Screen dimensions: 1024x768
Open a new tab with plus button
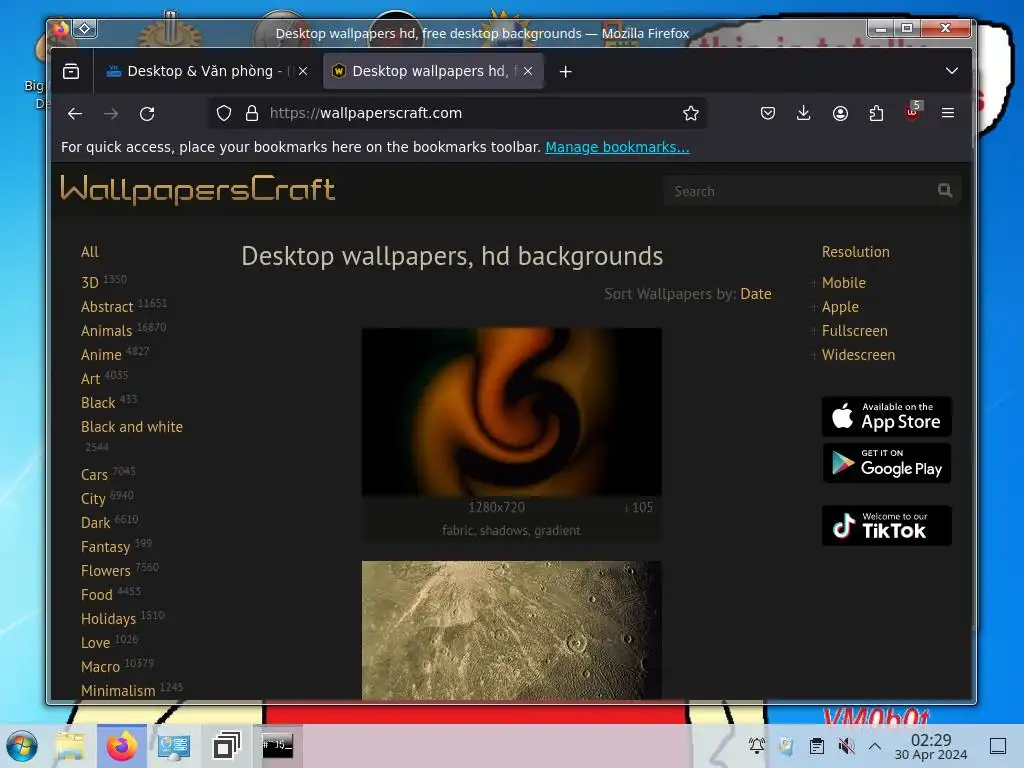click(x=566, y=72)
